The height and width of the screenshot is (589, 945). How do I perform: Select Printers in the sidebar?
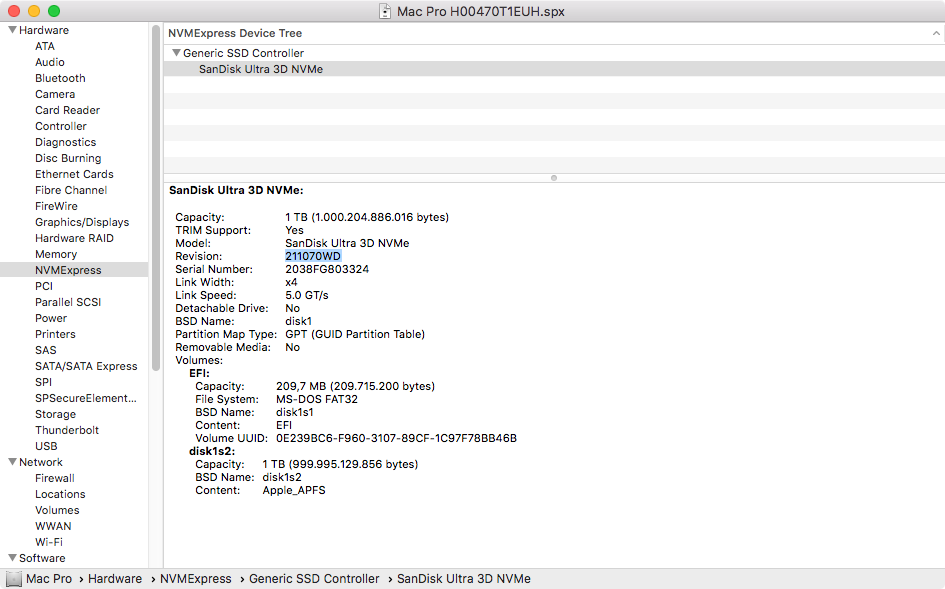click(x=55, y=334)
